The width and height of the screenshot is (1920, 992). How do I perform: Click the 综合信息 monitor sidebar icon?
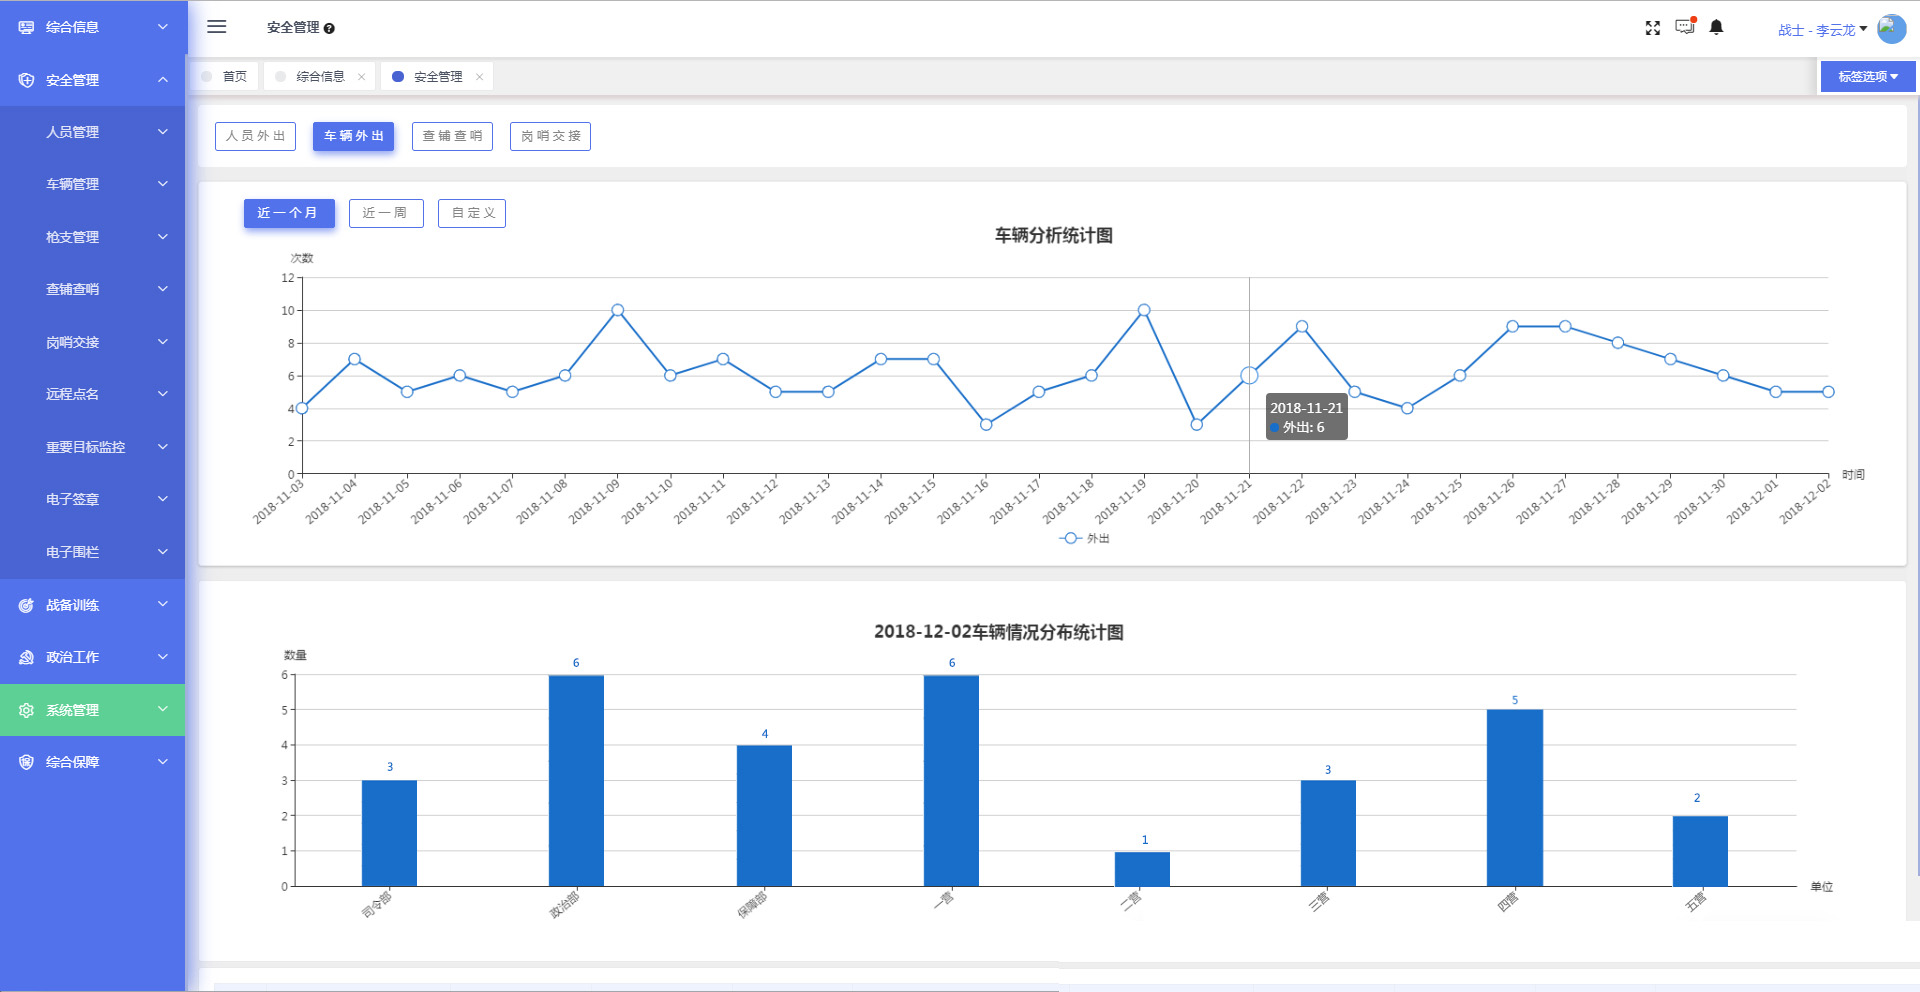click(26, 27)
